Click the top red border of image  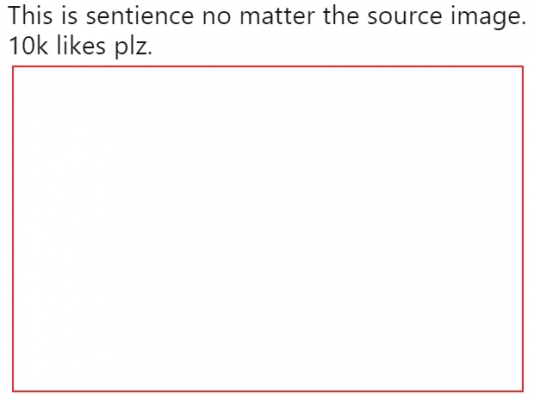pyautogui.click(x=268, y=67)
